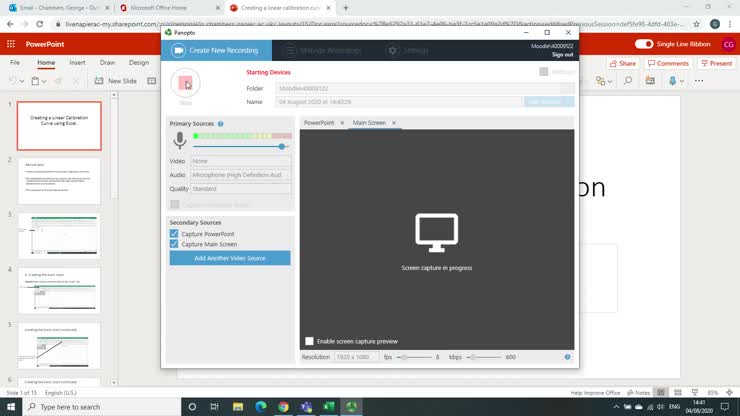This screenshot has height=416, width=740.
Task: Uncheck Capture Main Screen checkbox
Action: [174, 244]
